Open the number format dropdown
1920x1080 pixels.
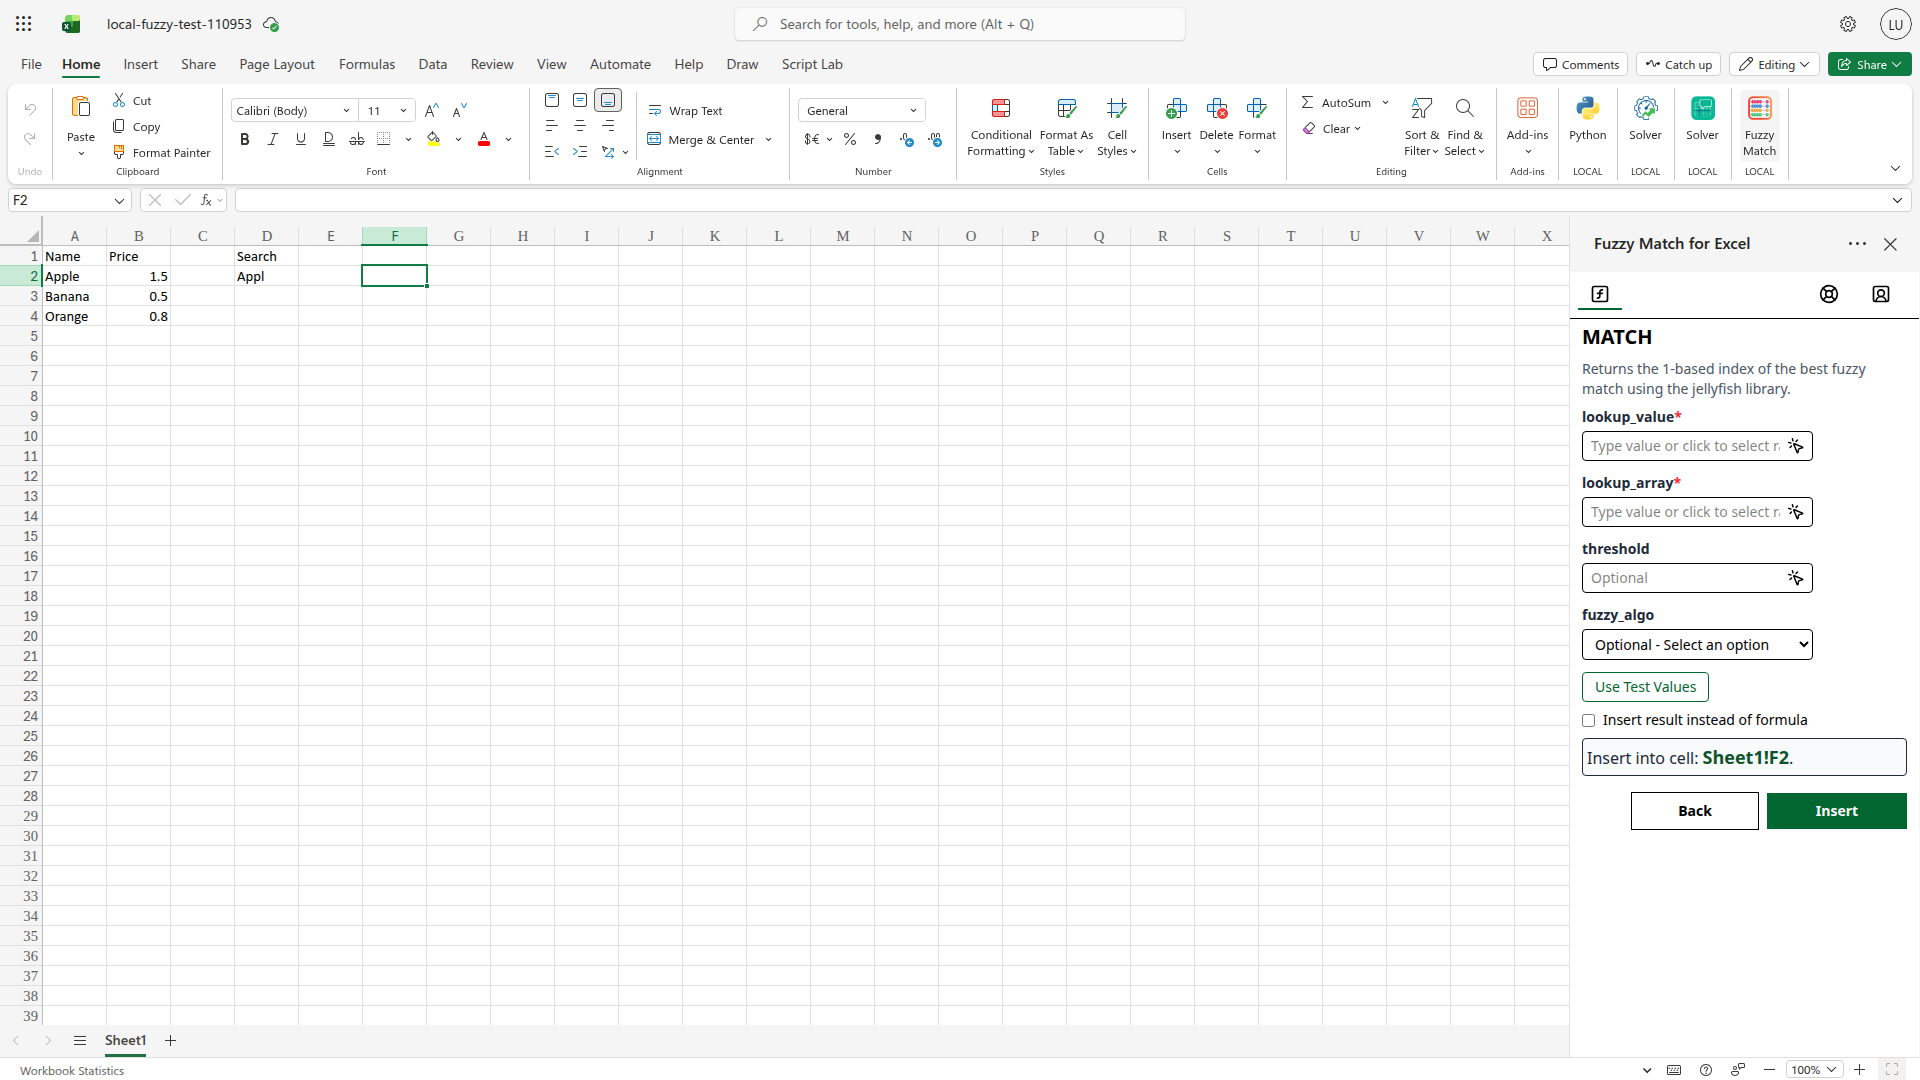tap(913, 110)
